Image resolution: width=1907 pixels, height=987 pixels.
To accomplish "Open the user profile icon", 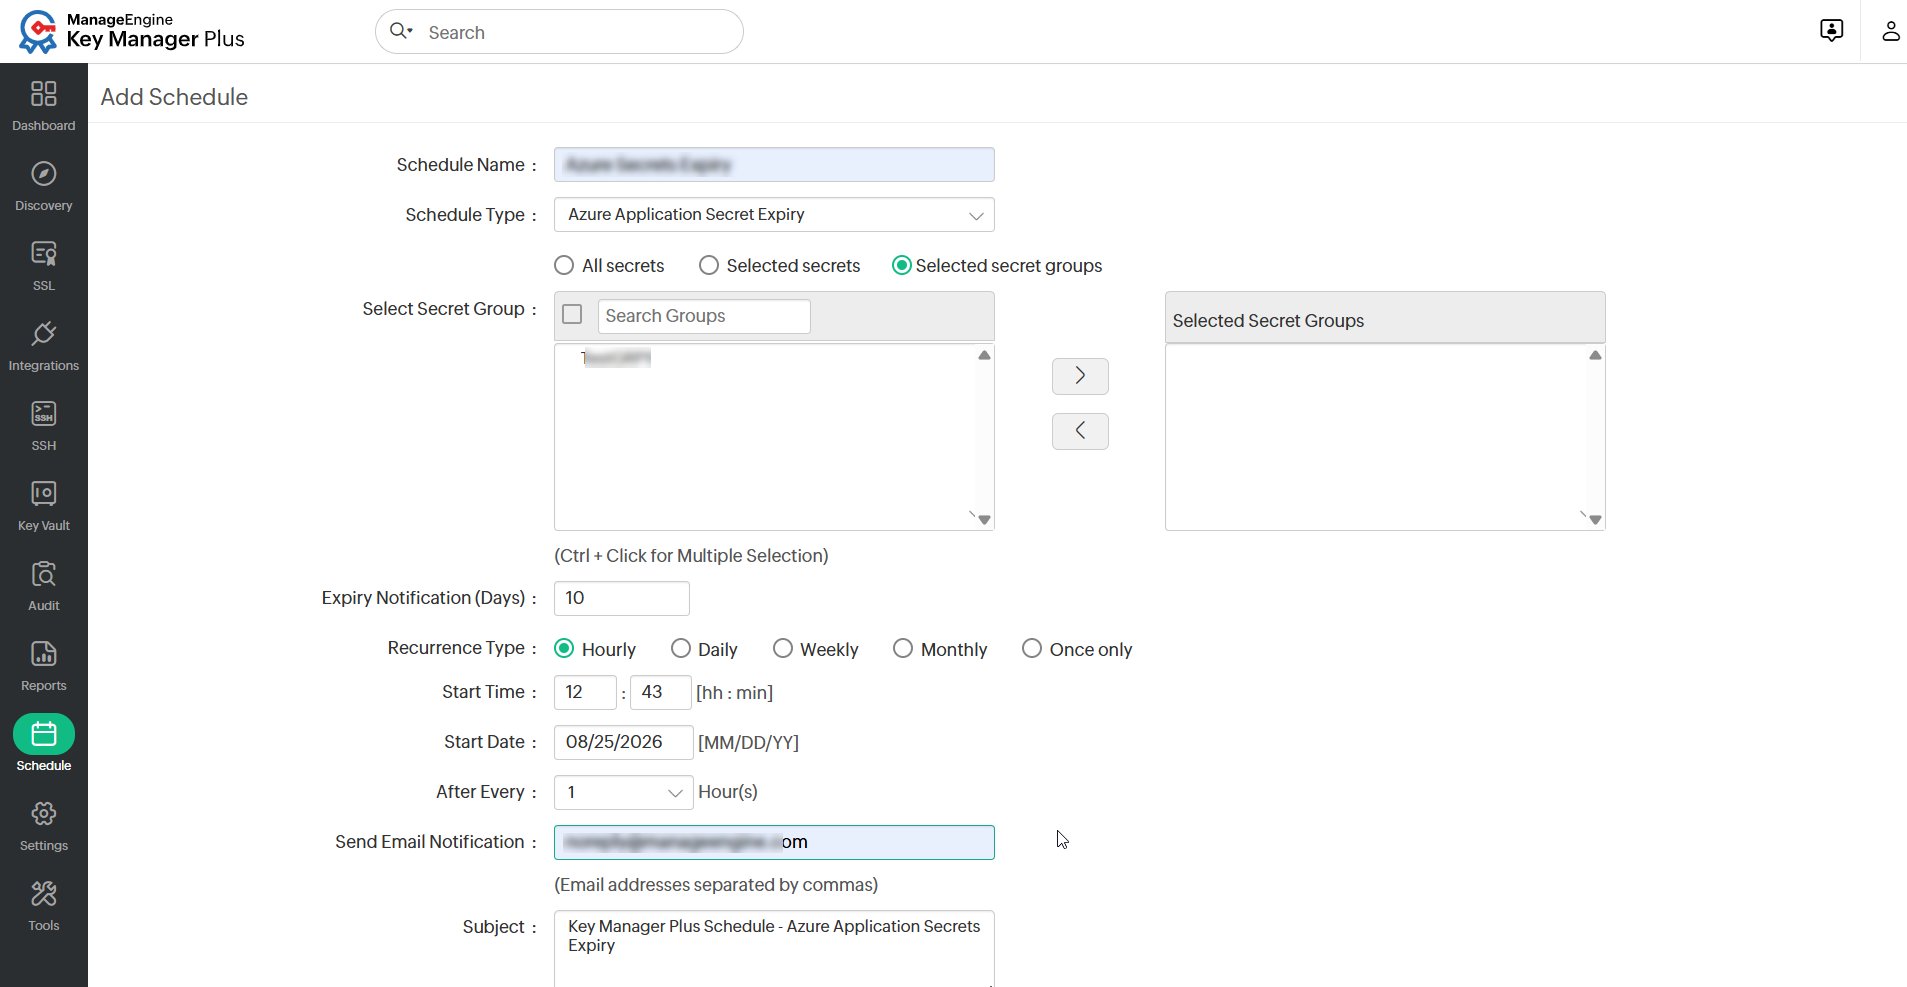I will coord(1890,31).
